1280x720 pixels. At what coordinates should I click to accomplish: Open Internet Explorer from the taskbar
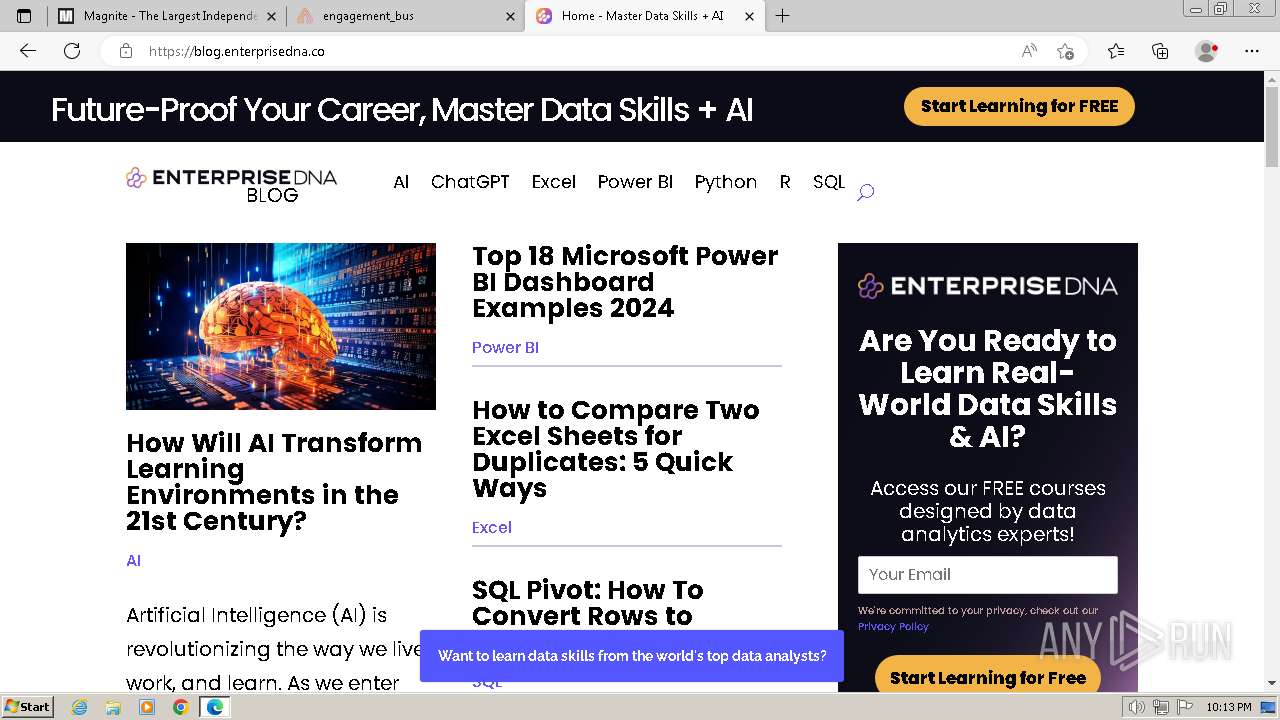coord(80,707)
